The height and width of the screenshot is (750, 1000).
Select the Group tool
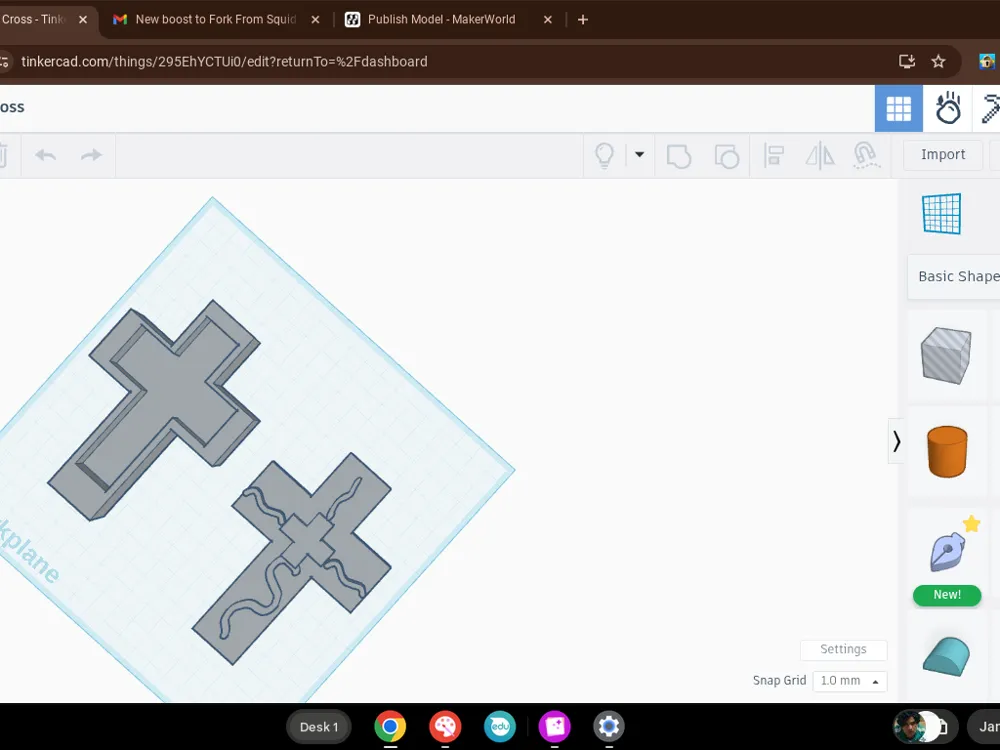679,155
